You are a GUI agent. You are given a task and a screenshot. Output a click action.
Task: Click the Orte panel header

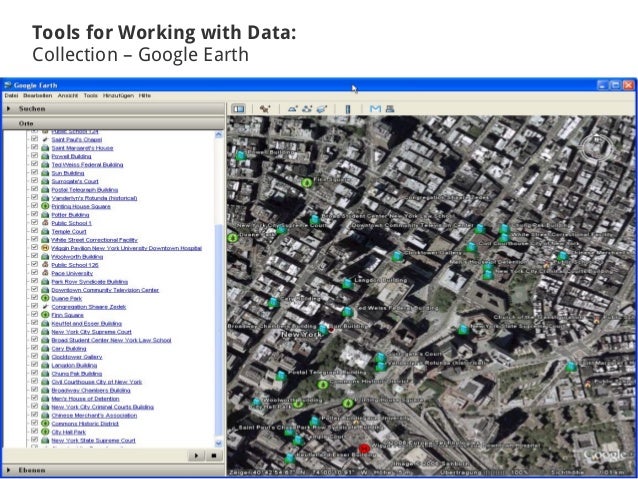point(113,123)
